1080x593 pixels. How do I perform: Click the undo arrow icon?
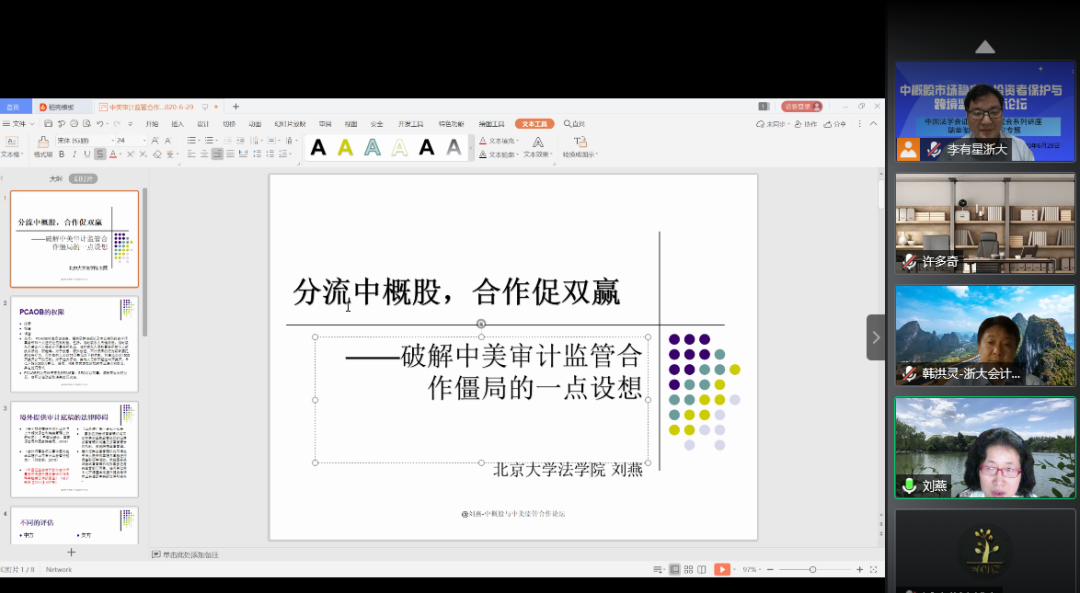coord(100,123)
